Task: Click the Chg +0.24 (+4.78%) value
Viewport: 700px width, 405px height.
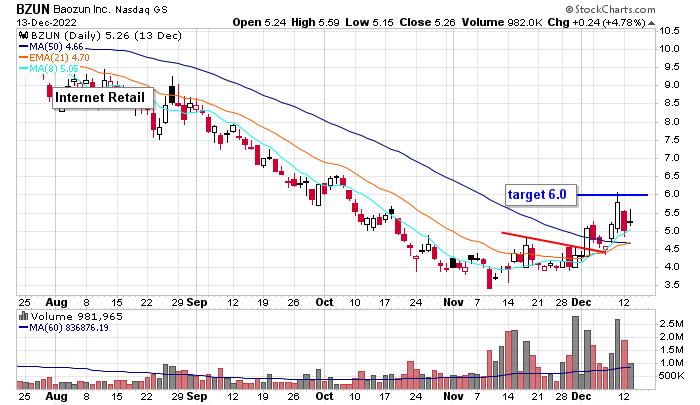Action: [597, 22]
